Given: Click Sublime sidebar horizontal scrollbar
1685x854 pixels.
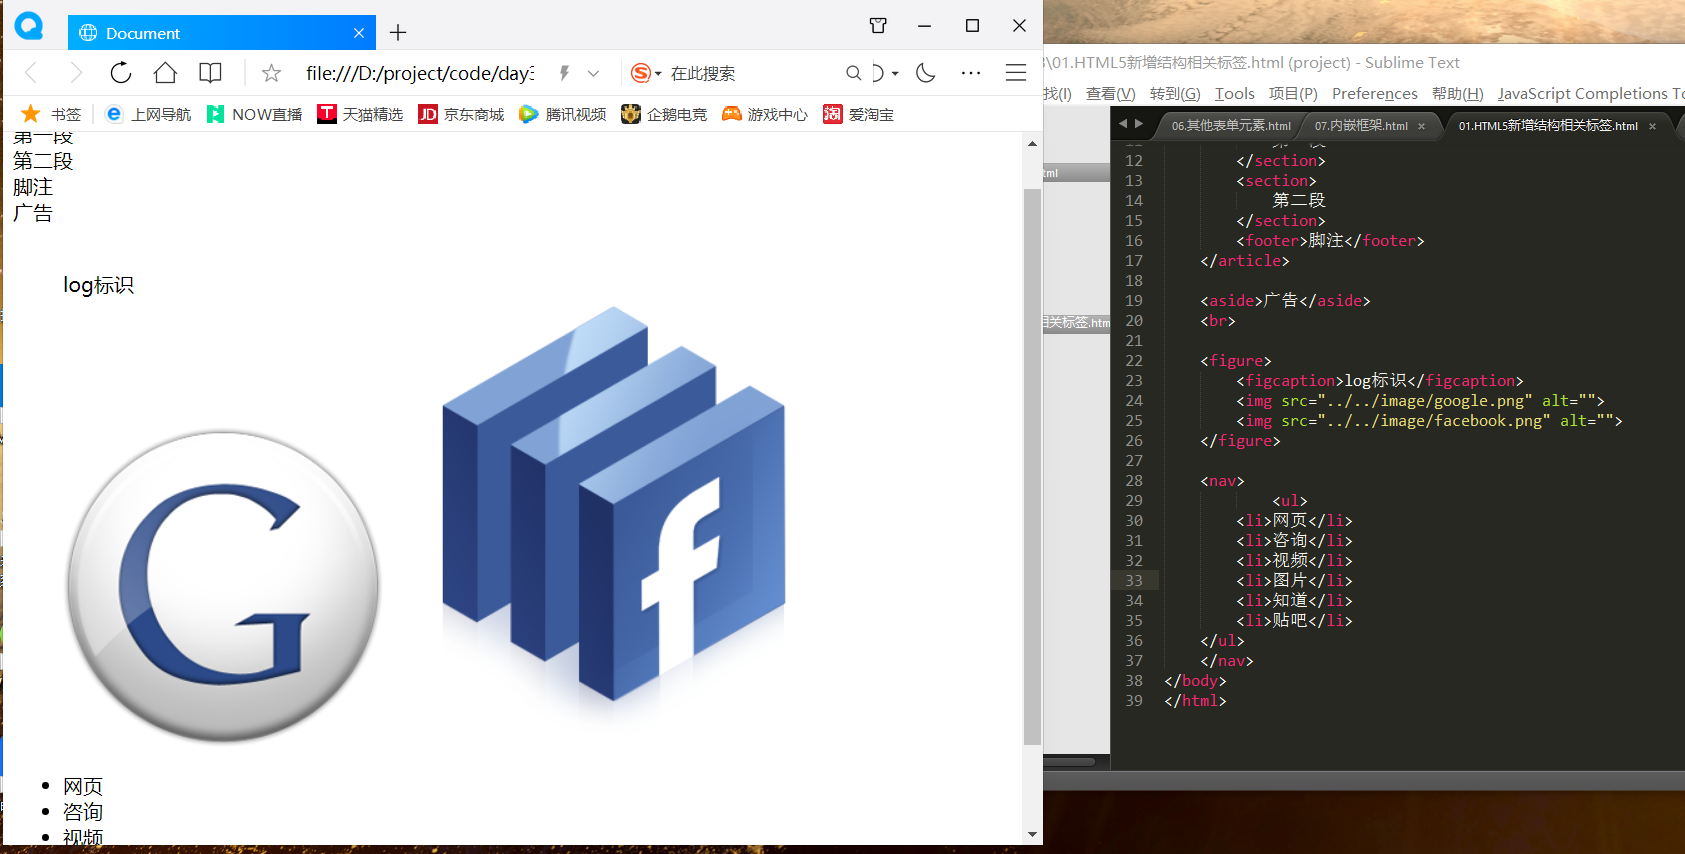Looking at the screenshot, I should 1070,762.
